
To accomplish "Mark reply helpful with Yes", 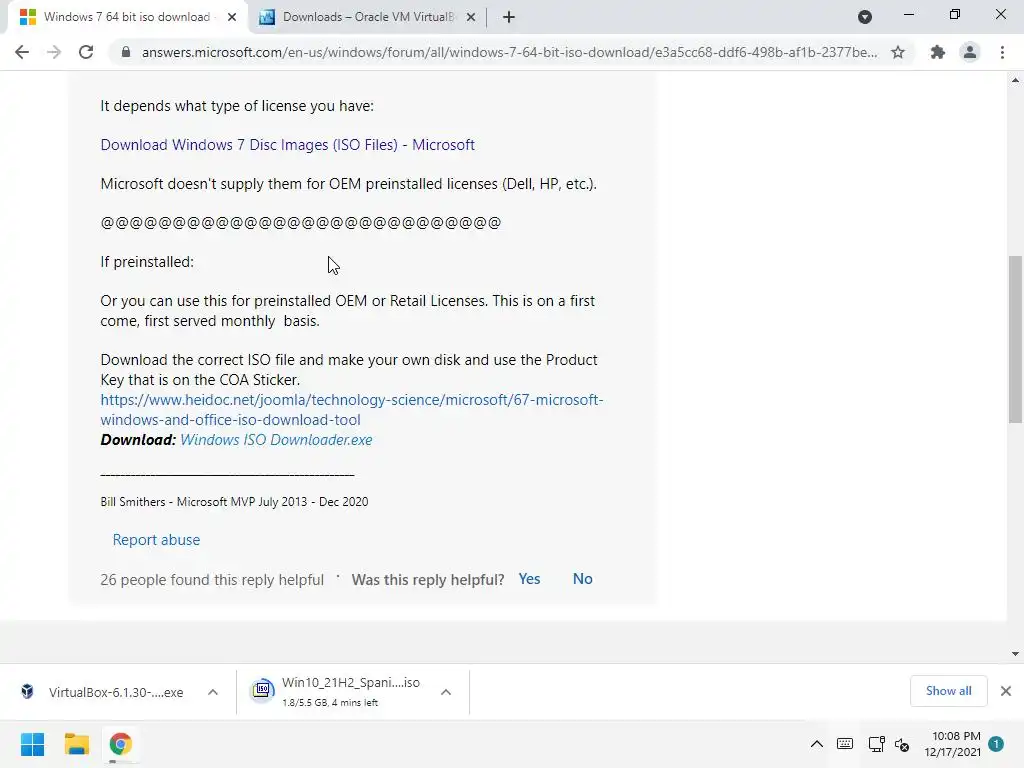I will (x=529, y=579).
